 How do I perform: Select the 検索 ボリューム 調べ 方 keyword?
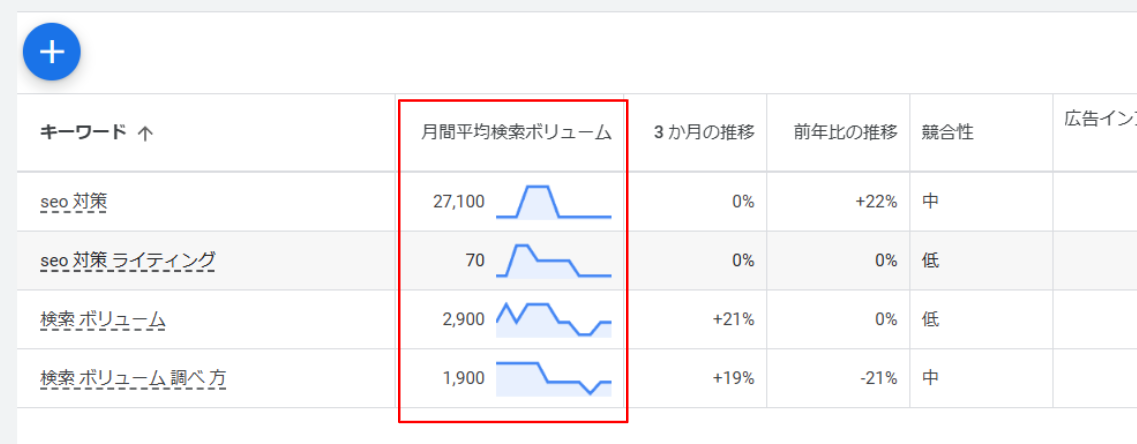coord(133,379)
